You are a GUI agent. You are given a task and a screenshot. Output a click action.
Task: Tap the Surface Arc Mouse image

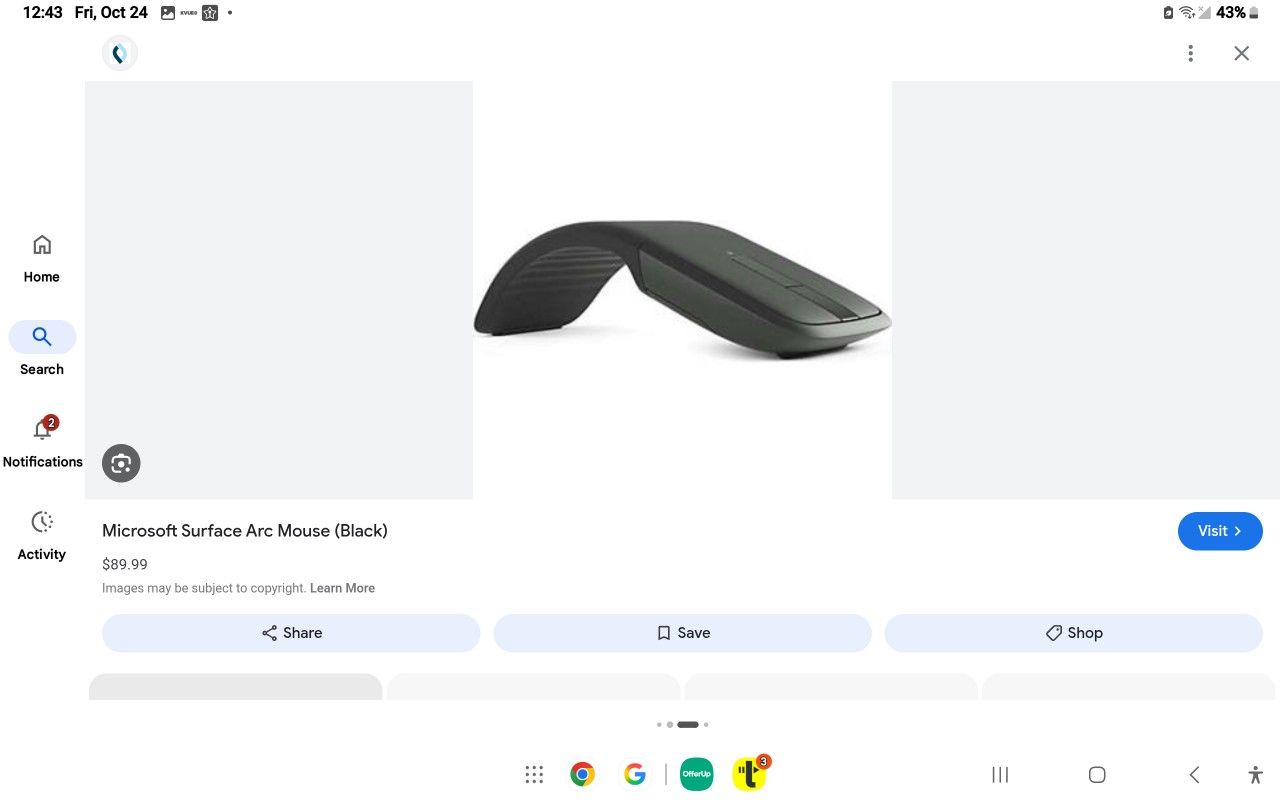coord(682,290)
